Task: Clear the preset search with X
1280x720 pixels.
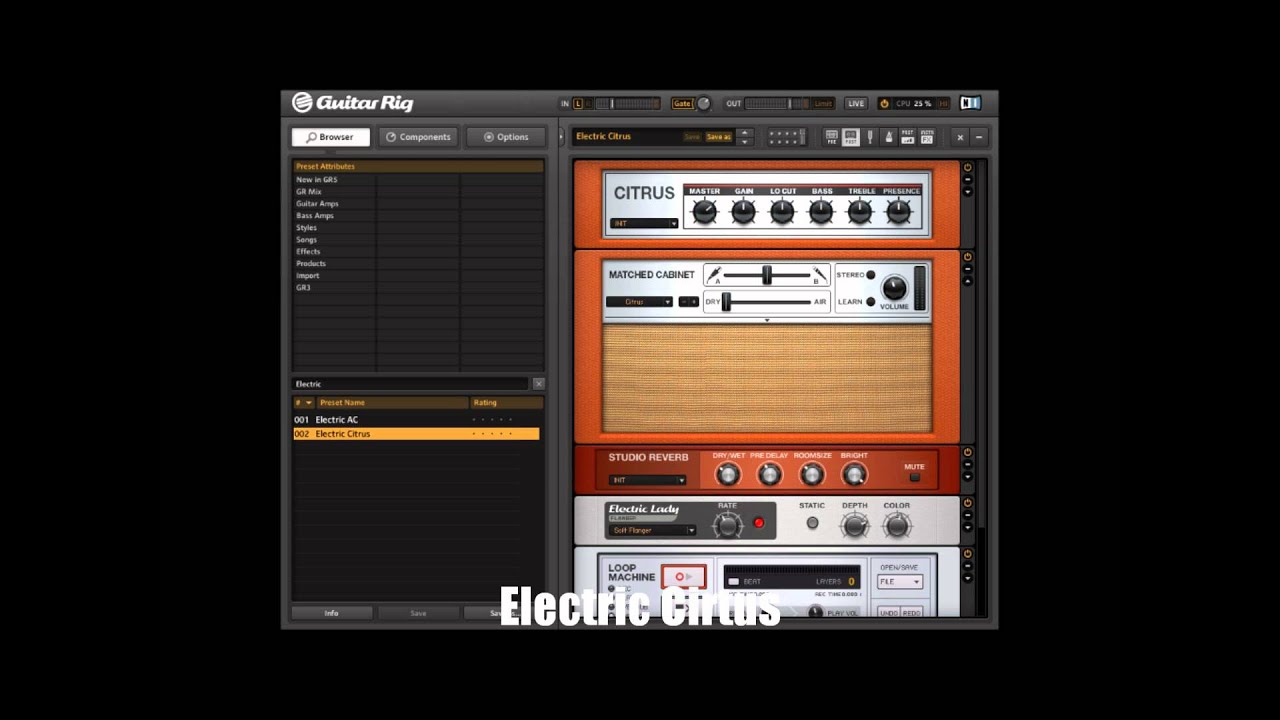Action: tap(539, 384)
